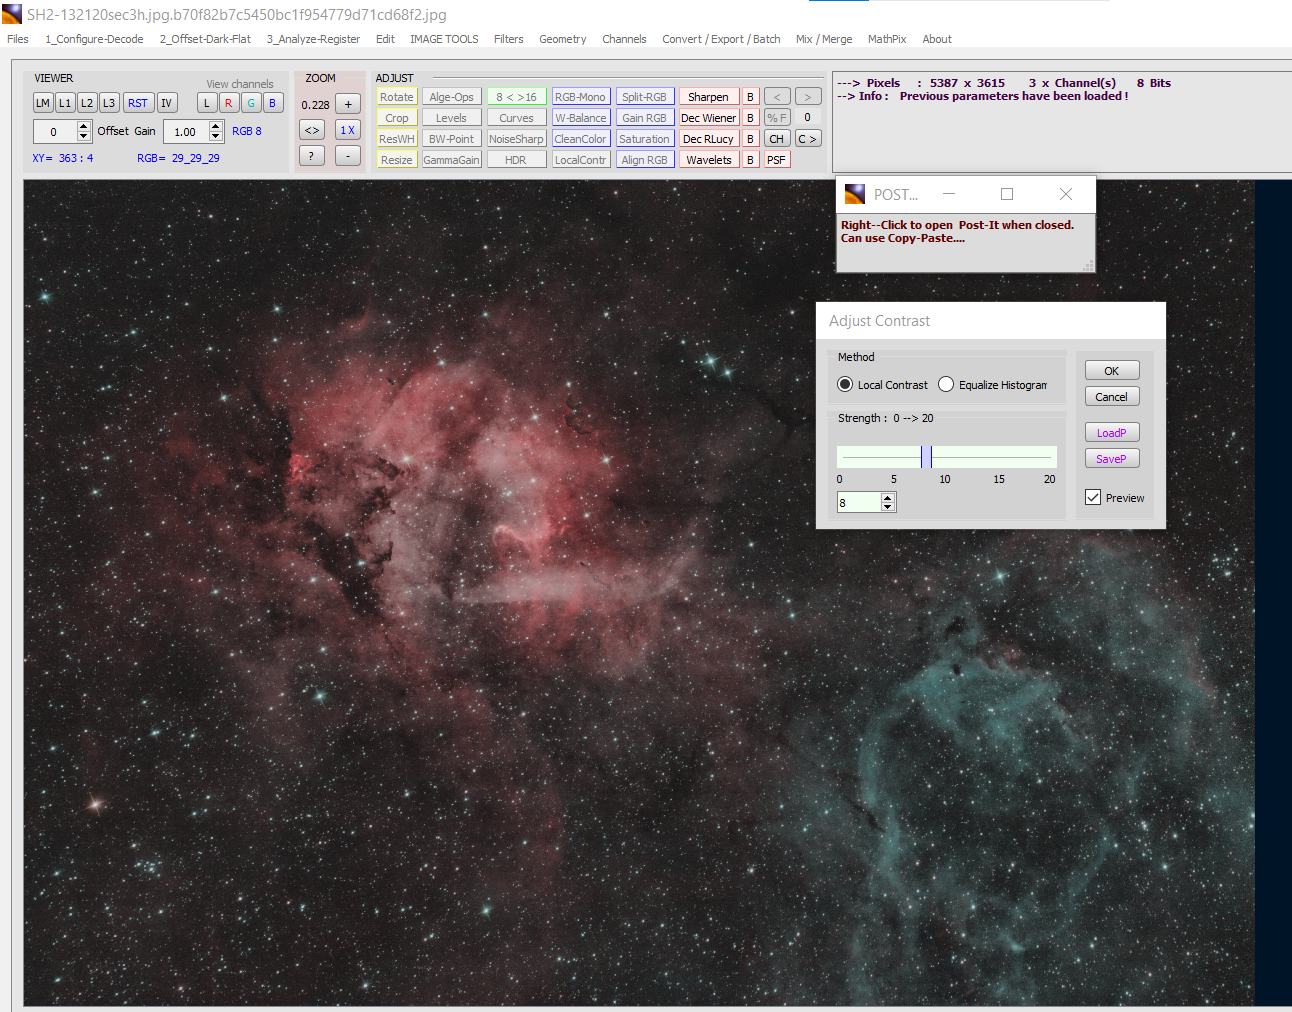Screen dimensions: 1292x1012
Task: Click LoadP to load parameters
Action: (x=1112, y=433)
